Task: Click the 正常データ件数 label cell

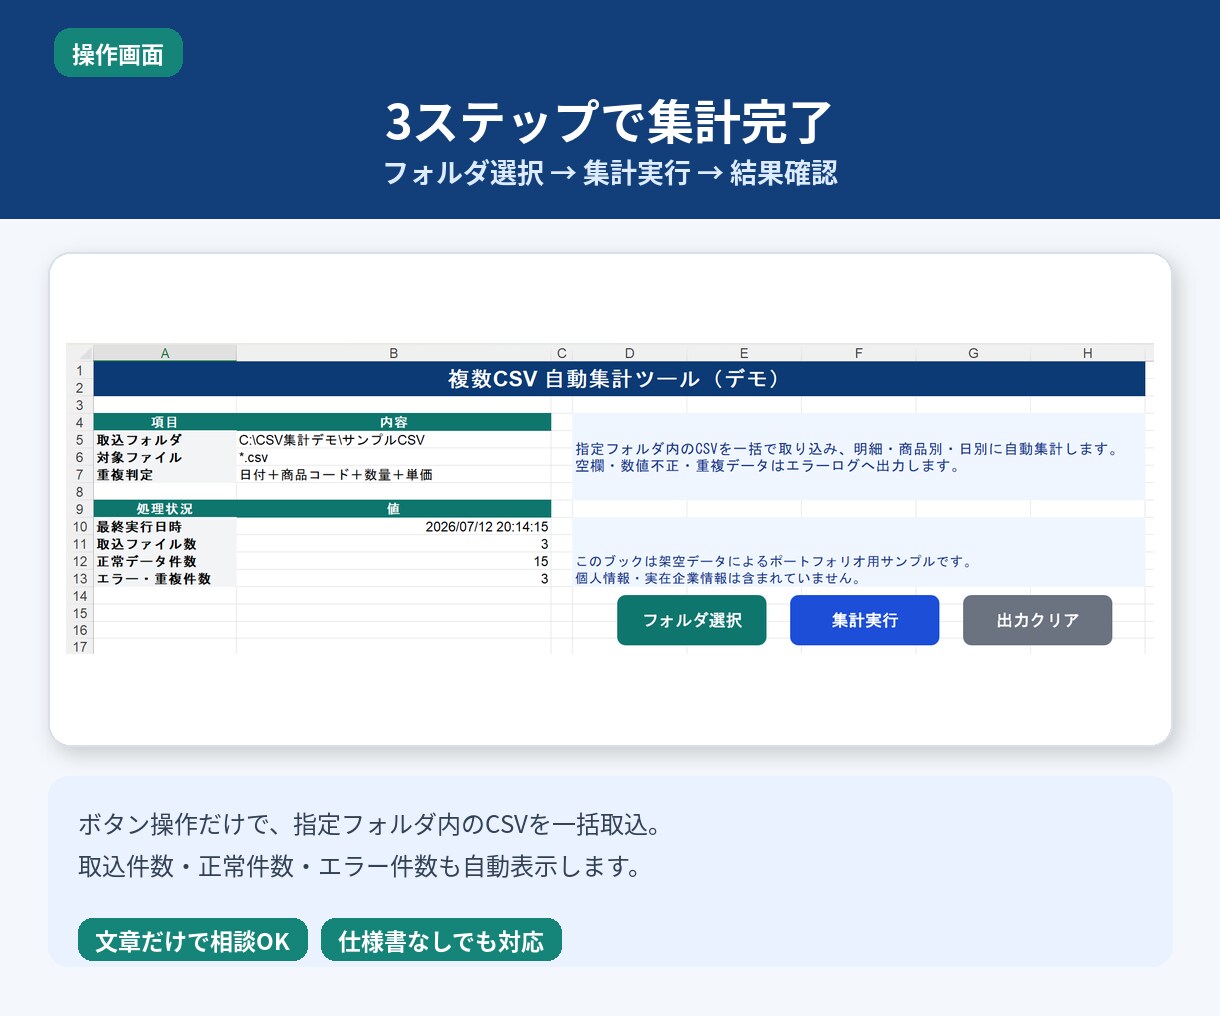Action: 165,561
